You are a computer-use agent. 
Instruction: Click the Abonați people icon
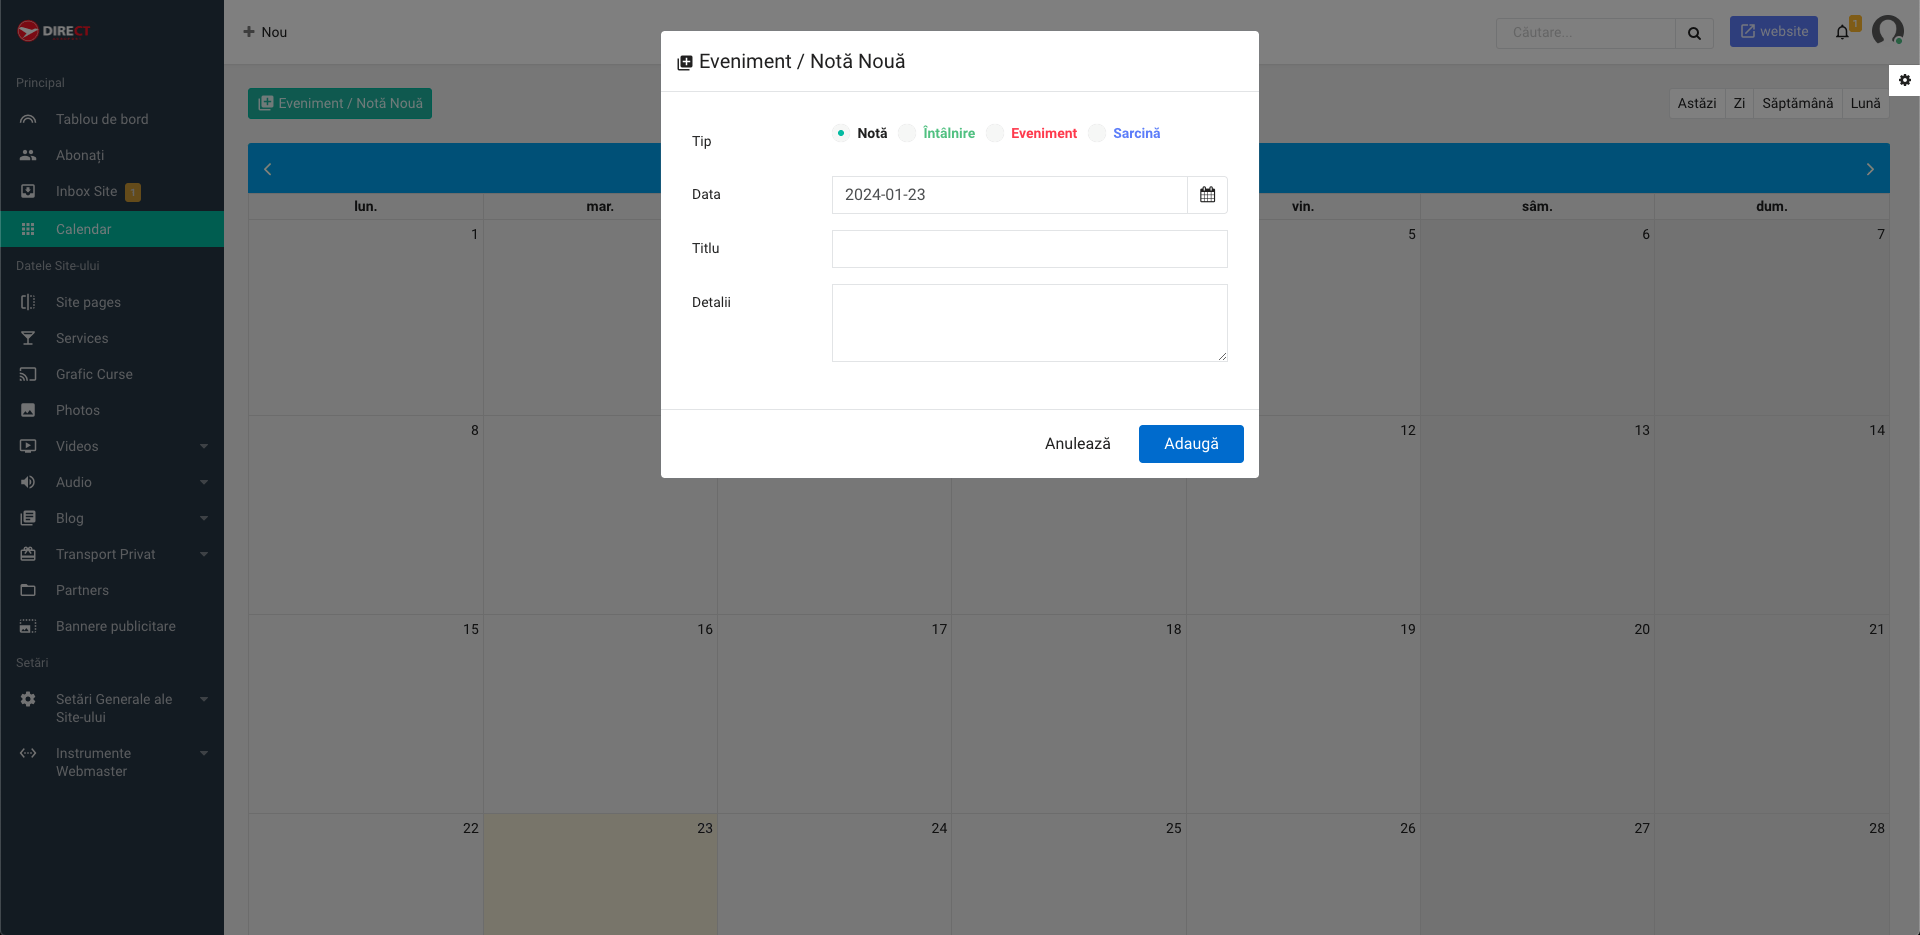tap(28, 155)
